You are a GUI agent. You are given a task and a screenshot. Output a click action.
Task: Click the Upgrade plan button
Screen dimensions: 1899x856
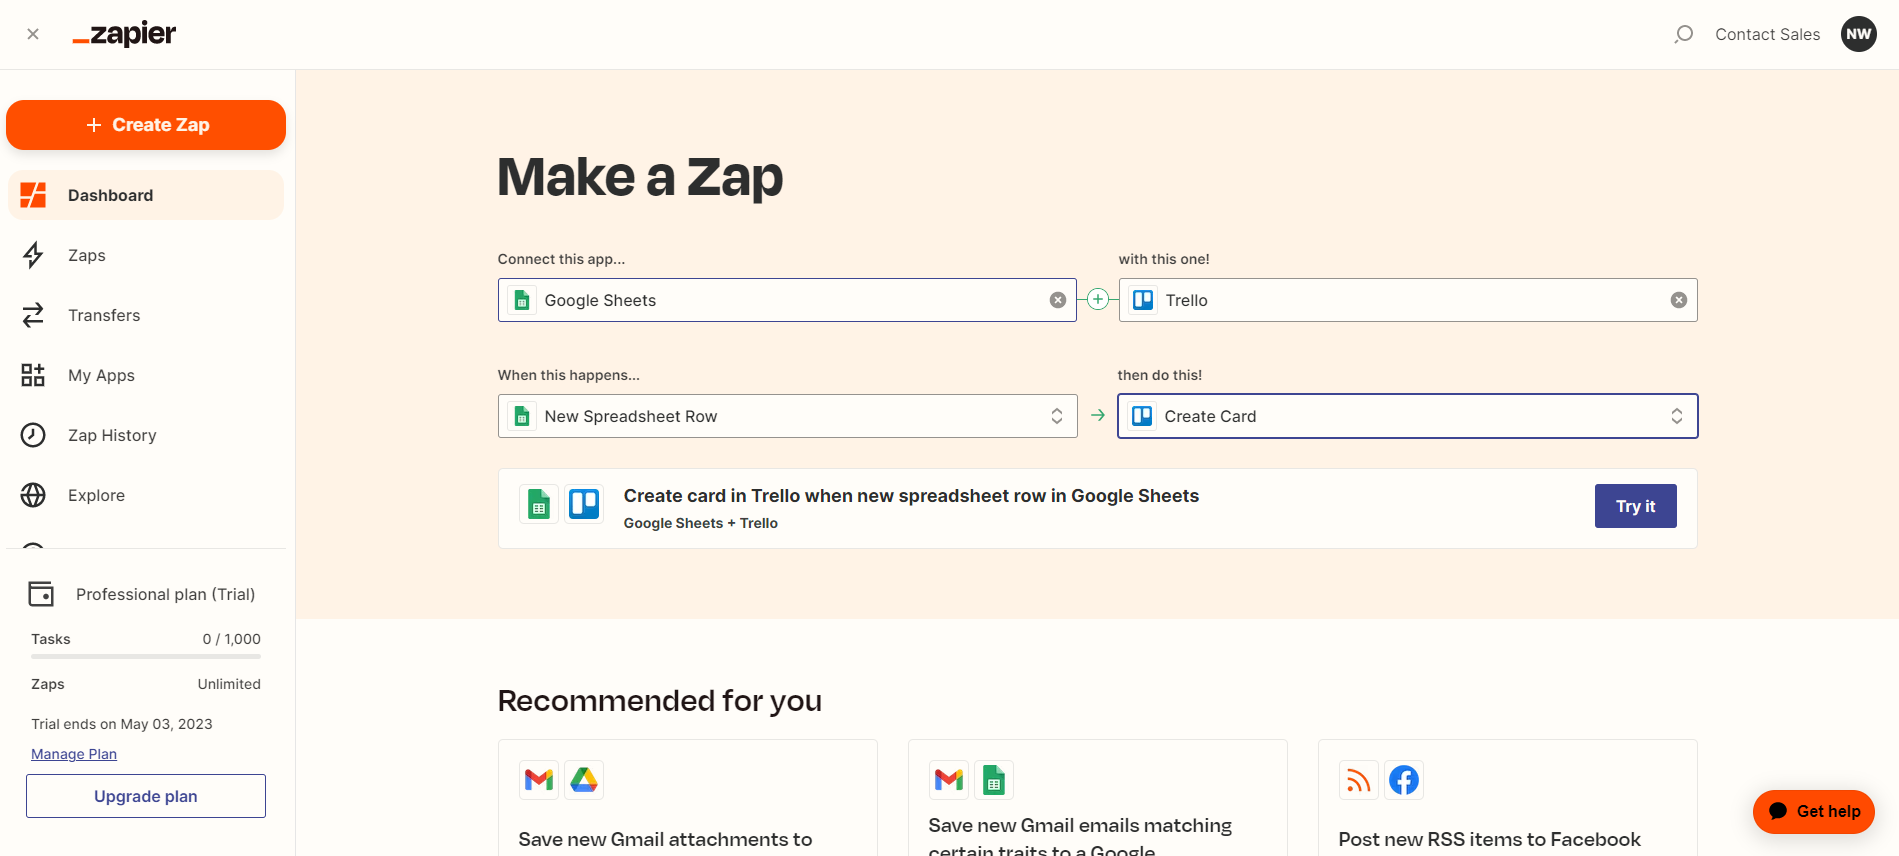[x=146, y=796]
